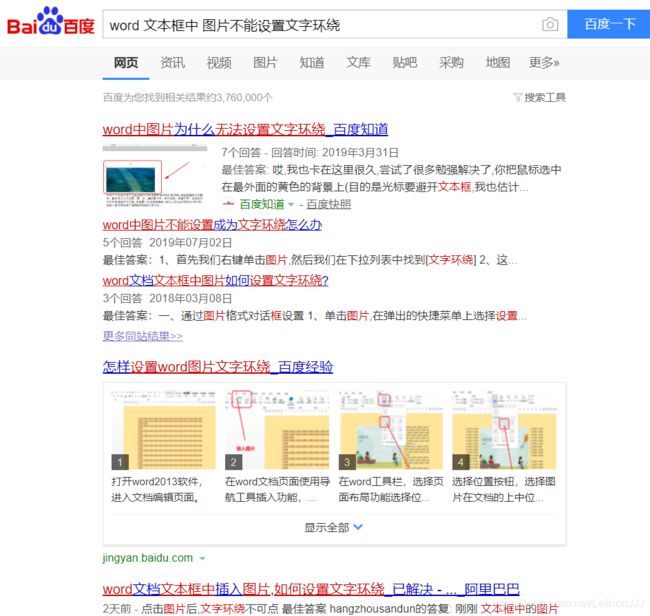Open step 3 thumbnail image
650x616 pixels.
390,430
